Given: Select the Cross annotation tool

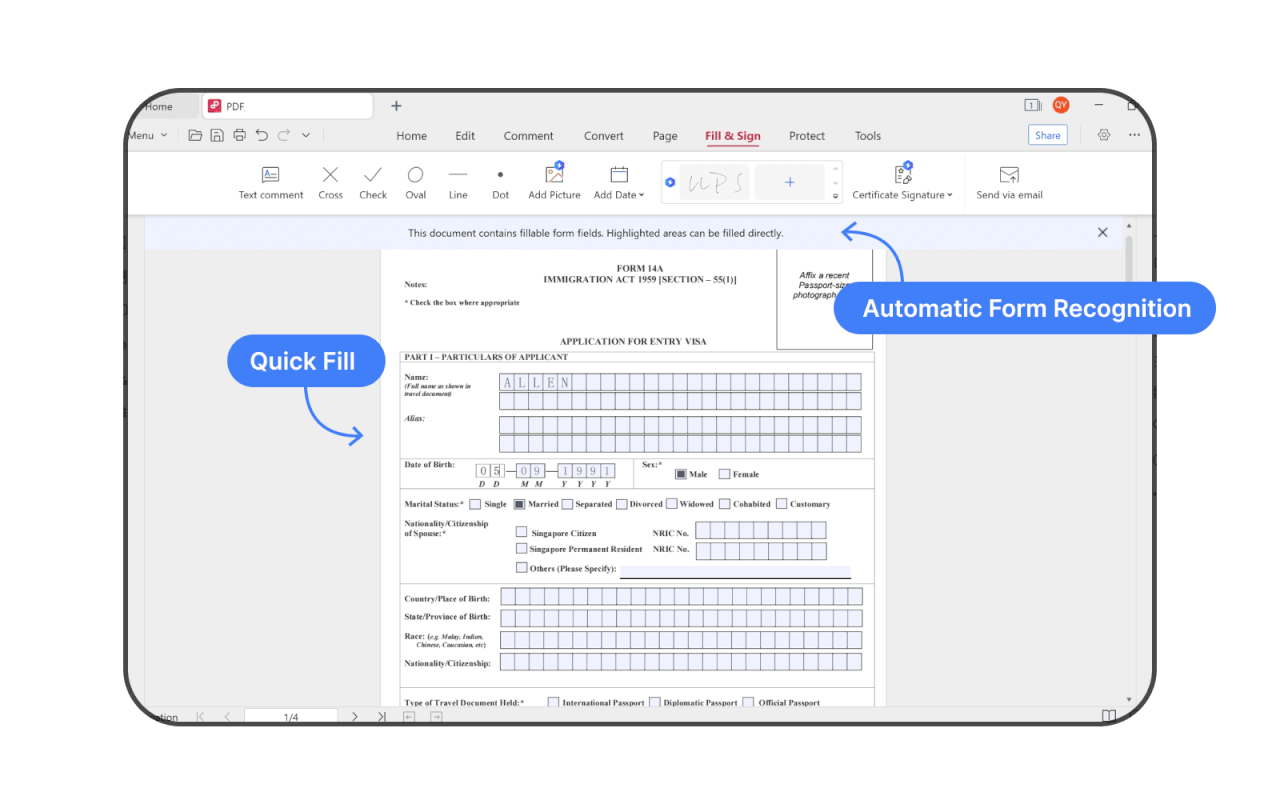Looking at the screenshot, I should click(x=330, y=182).
